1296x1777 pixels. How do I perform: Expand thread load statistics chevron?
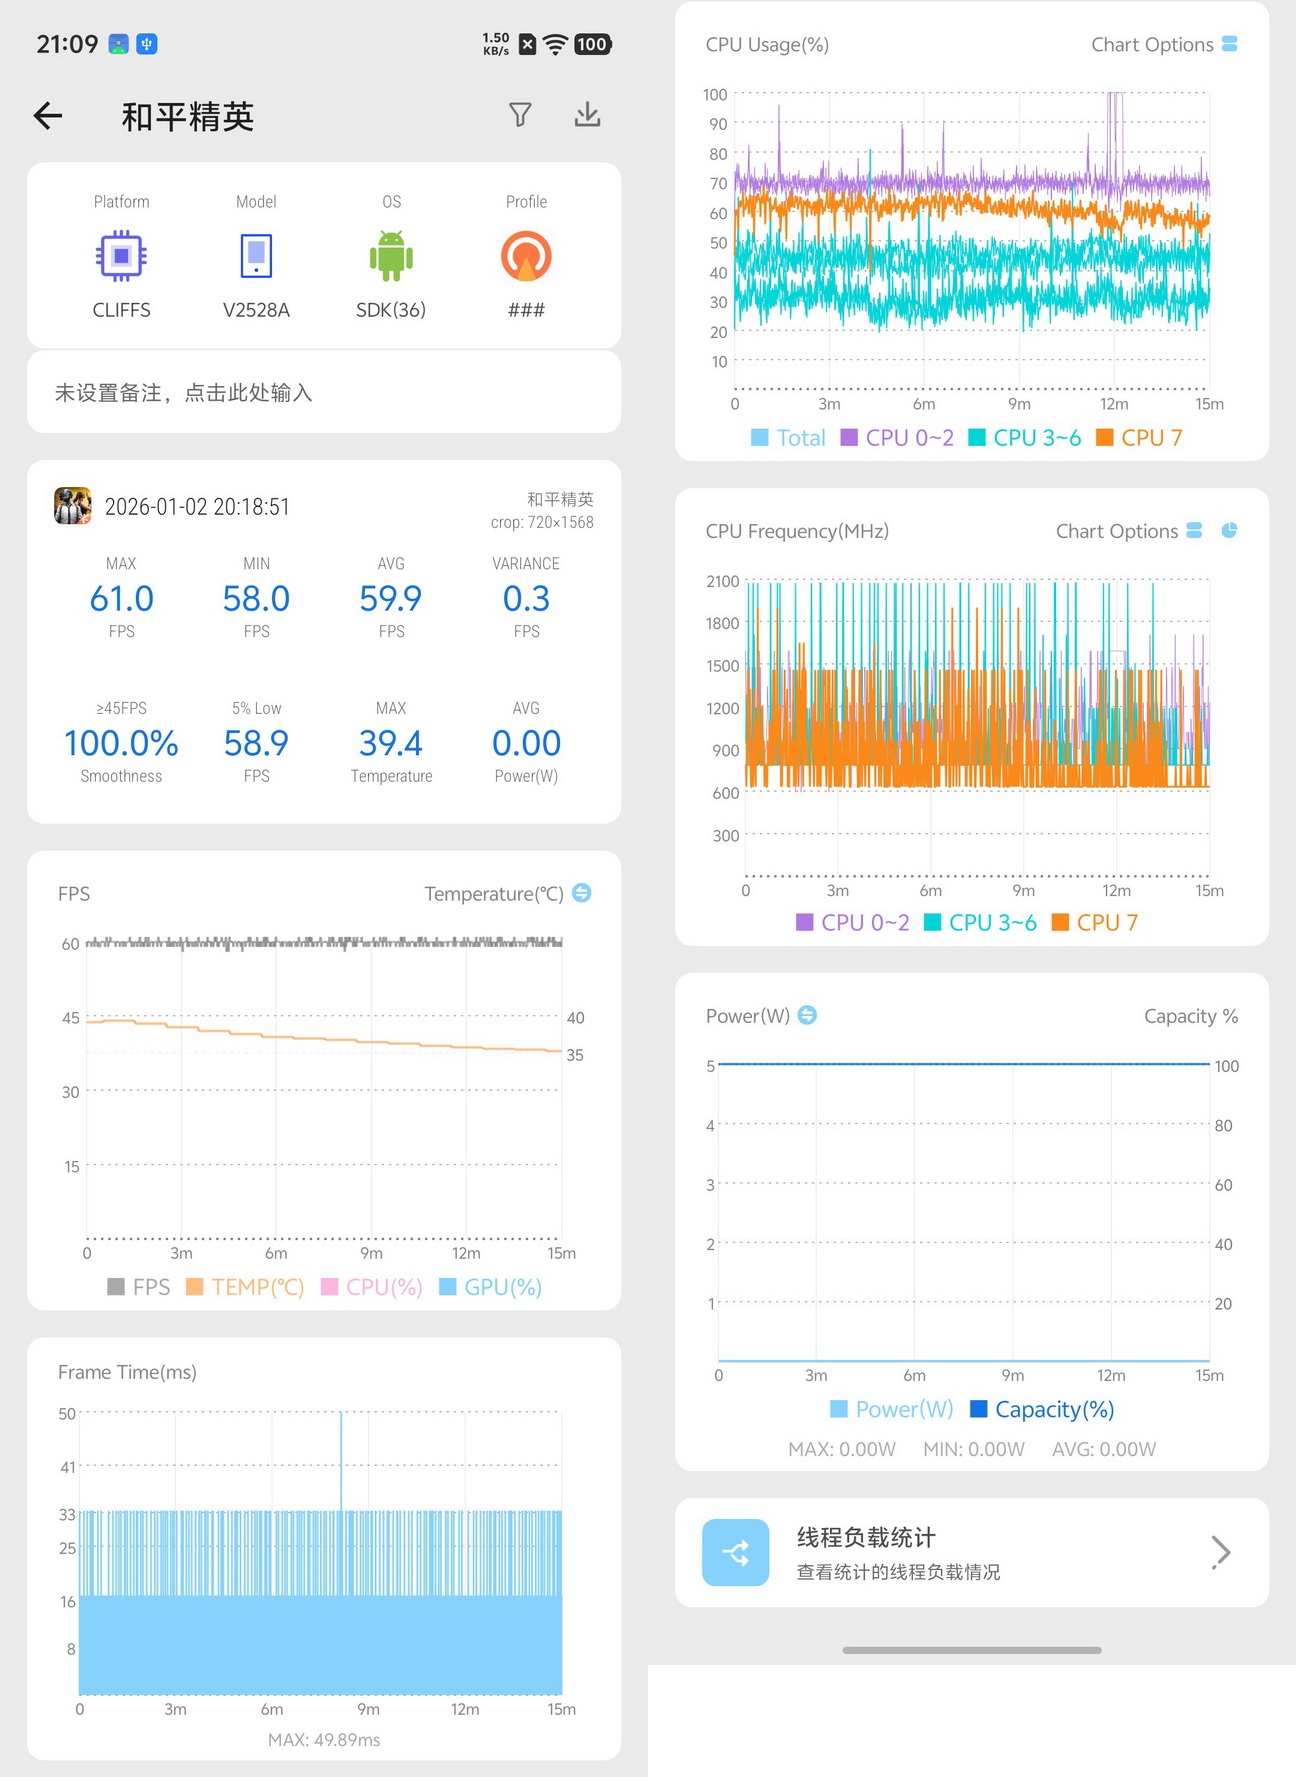click(x=1220, y=1552)
